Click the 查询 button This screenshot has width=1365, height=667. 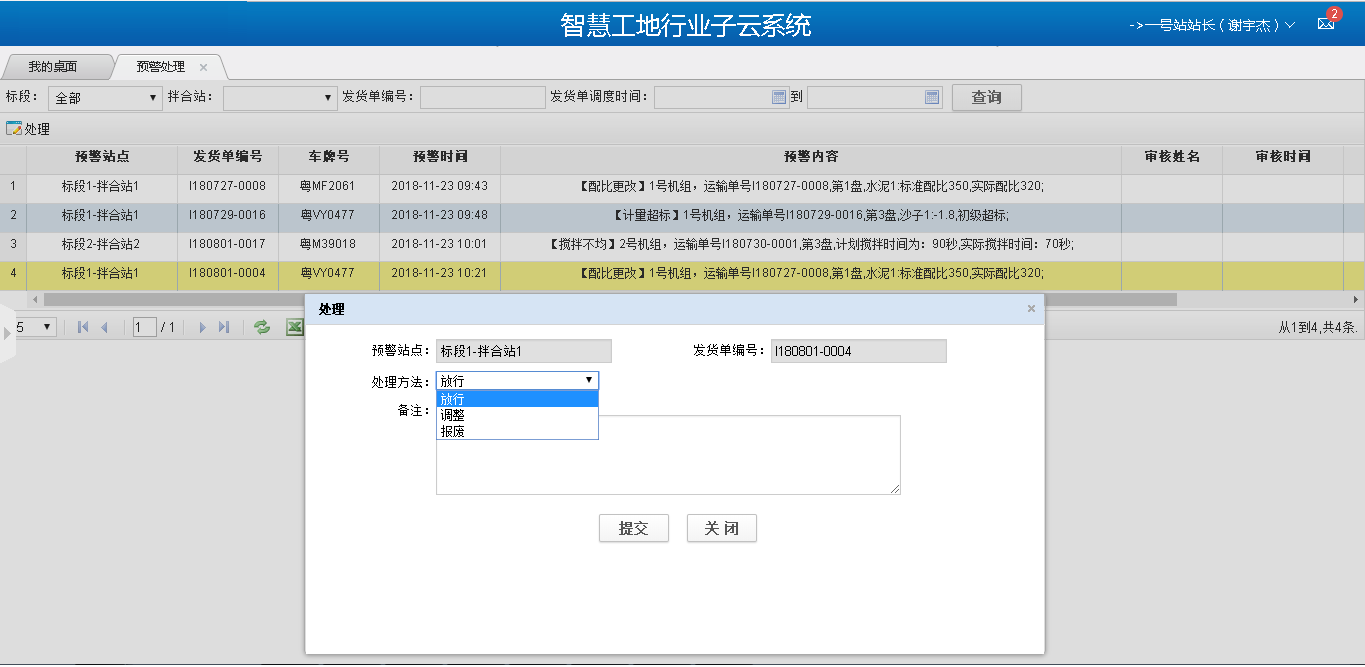[986, 97]
